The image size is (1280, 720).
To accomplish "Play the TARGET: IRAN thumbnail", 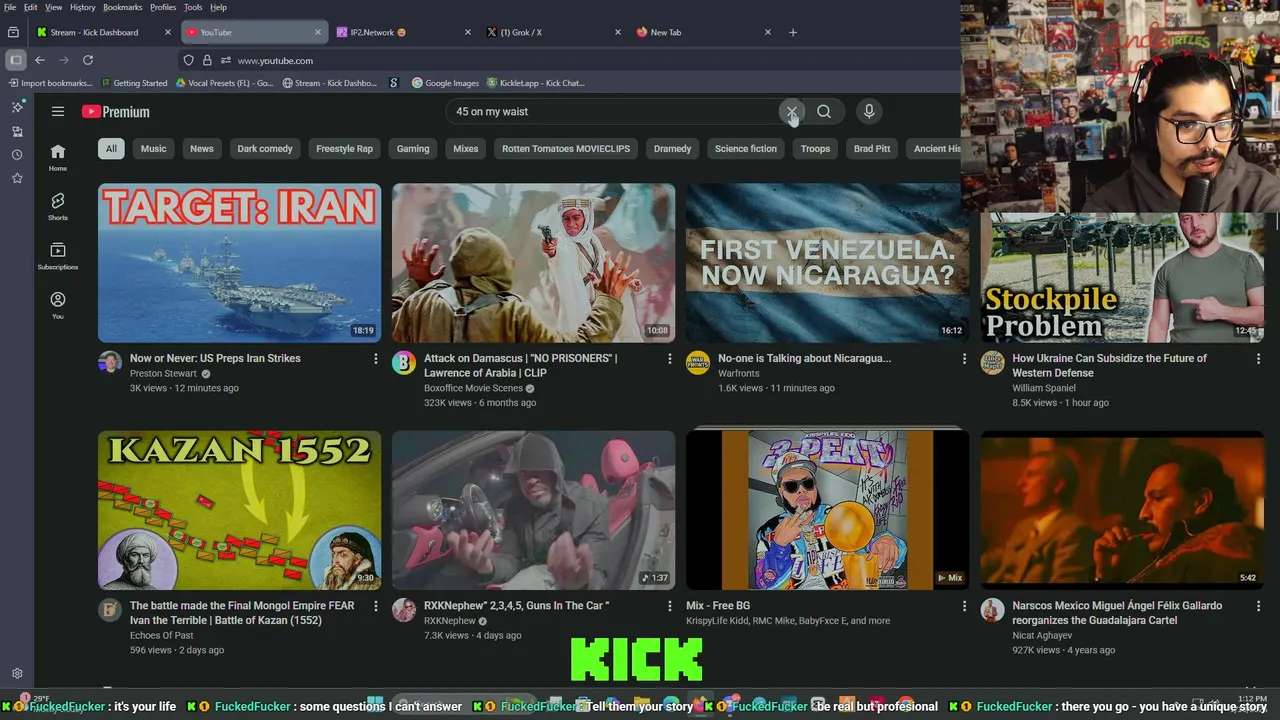I will (239, 263).
